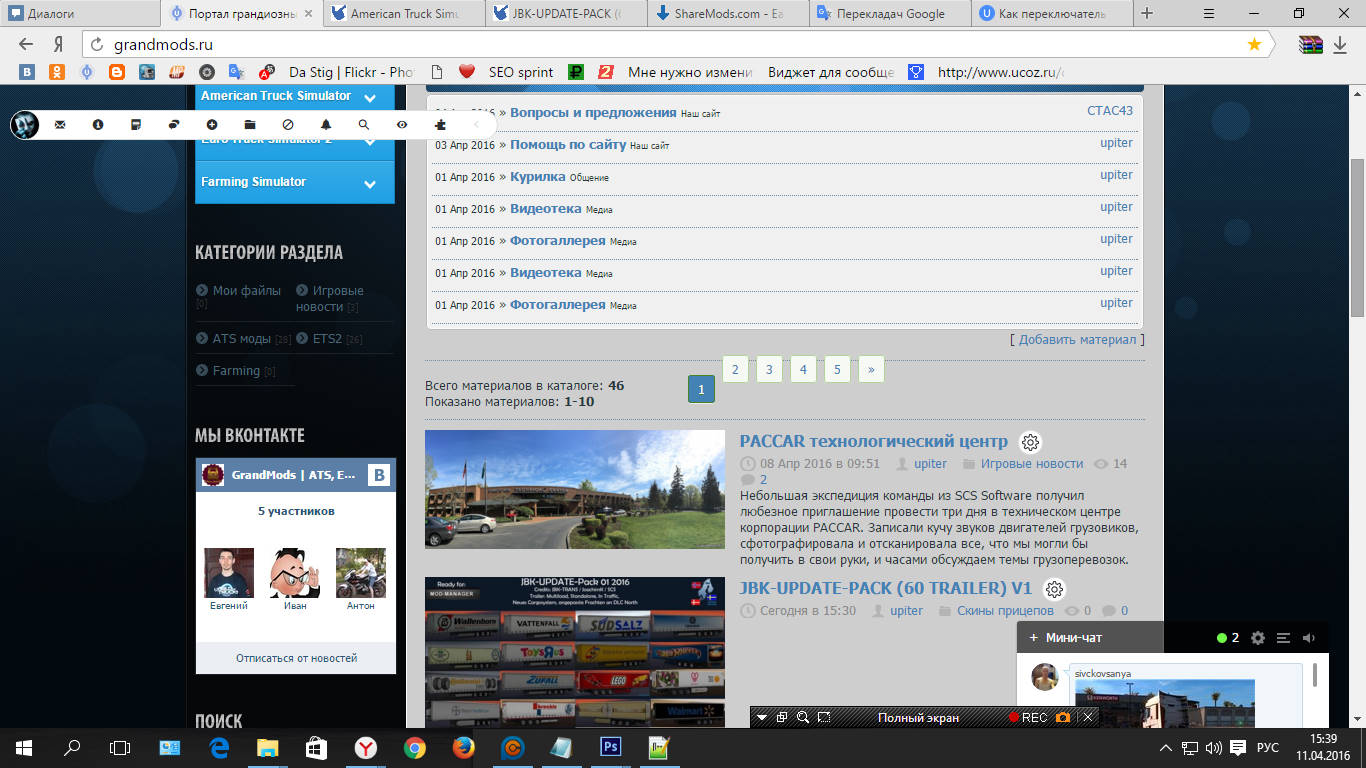Open Photoshop from the Windows taskbar
This screenshot has height=768, width=1366.
(610, 747)
